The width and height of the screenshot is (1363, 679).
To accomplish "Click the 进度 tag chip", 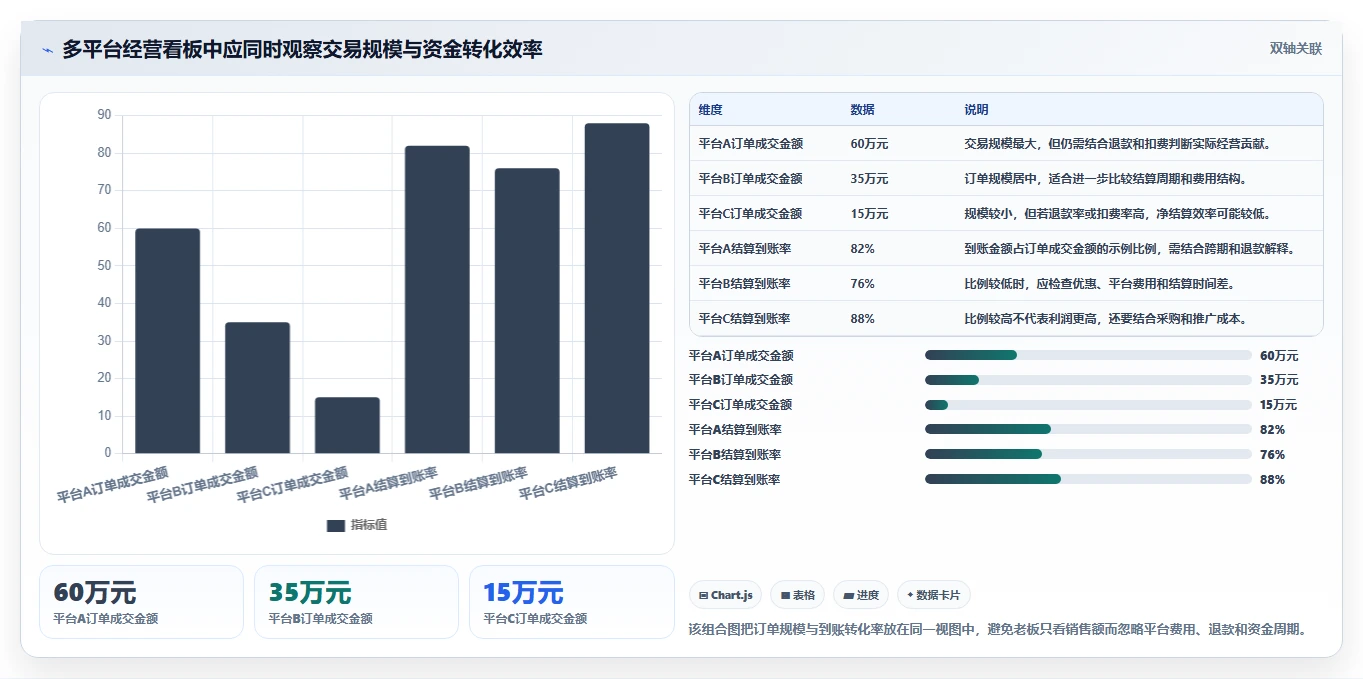I will coord(861,595).
